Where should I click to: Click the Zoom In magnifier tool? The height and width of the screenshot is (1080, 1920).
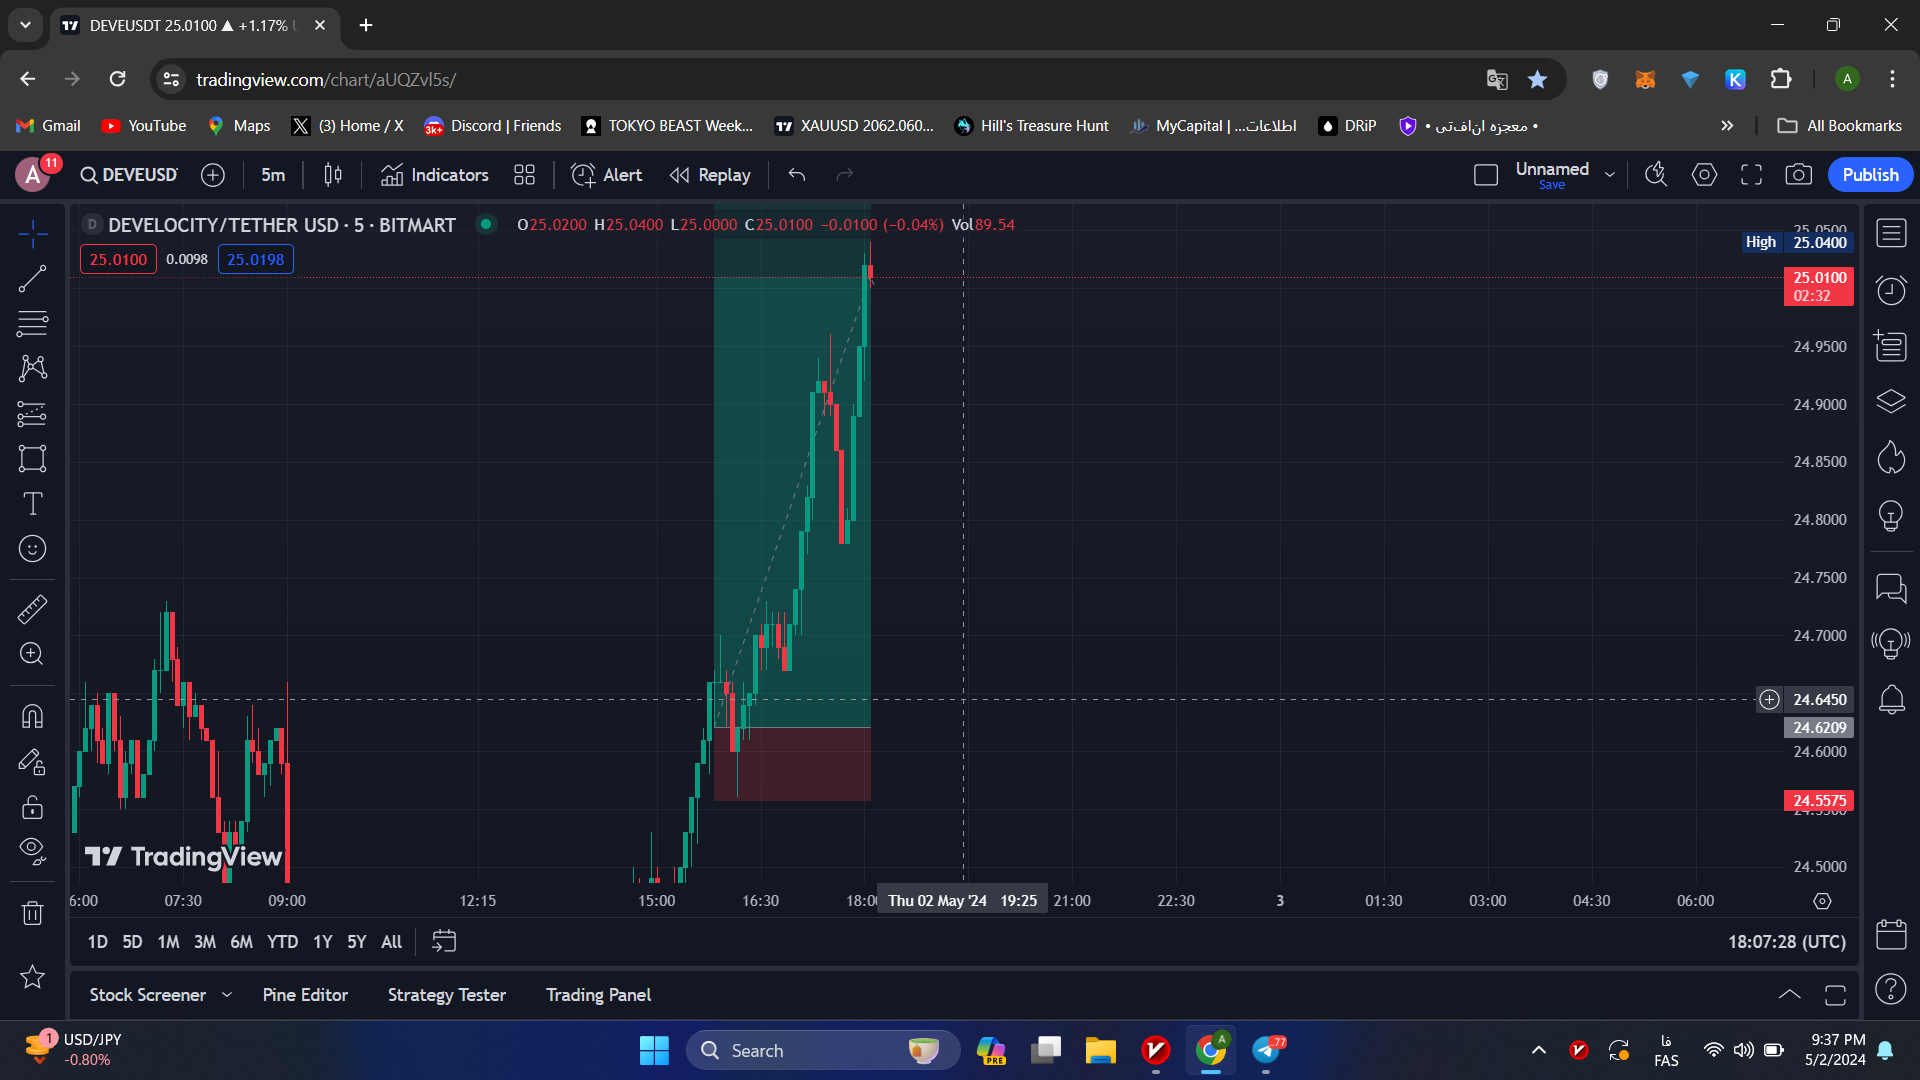[32, 654]
